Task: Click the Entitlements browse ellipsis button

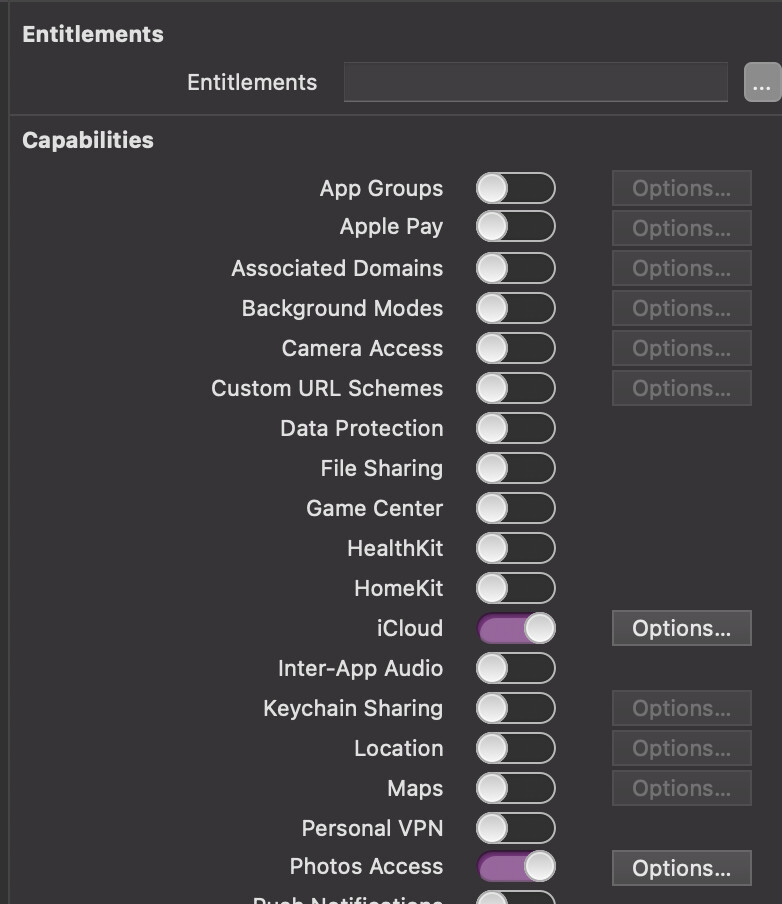Action: point(762,83)
